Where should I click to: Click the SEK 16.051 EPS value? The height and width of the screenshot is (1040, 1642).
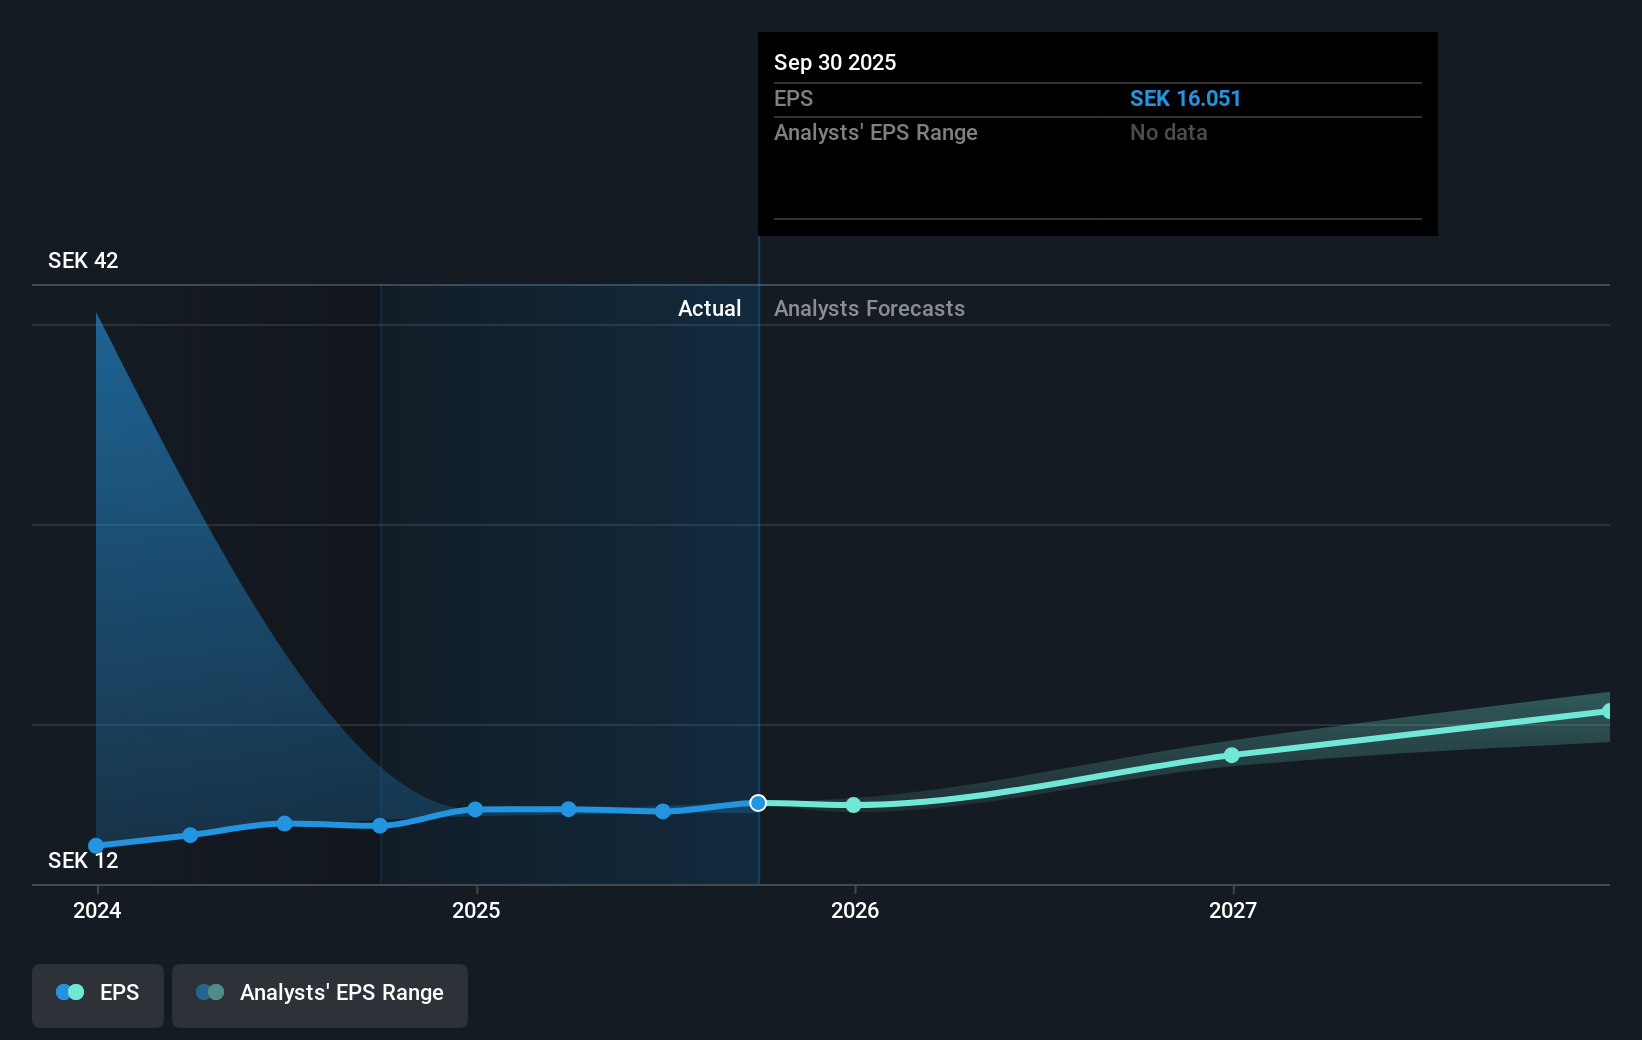1185,98
